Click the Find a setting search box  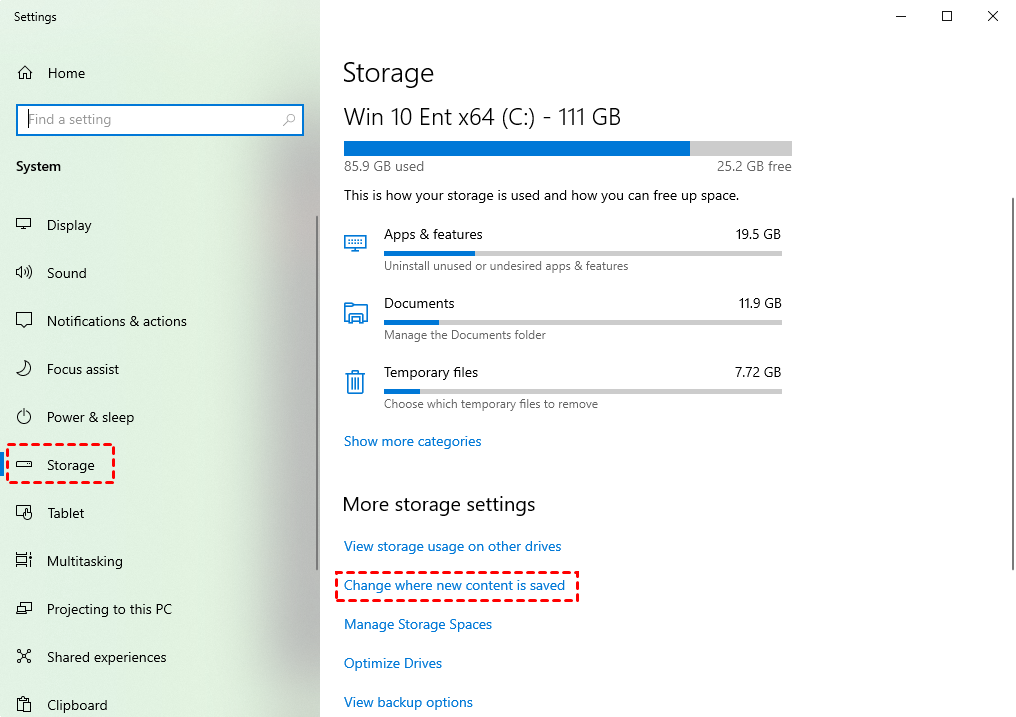160,119
